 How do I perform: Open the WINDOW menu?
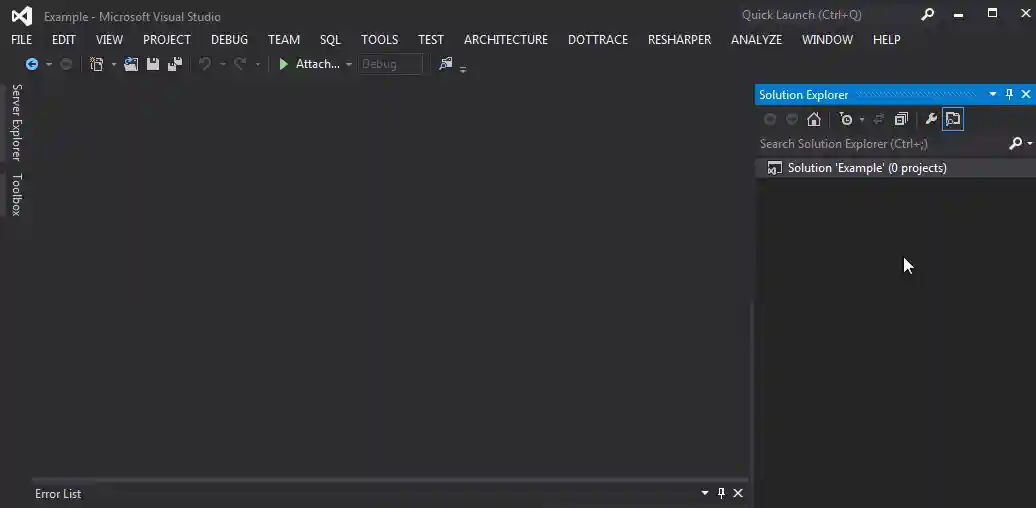827,40
